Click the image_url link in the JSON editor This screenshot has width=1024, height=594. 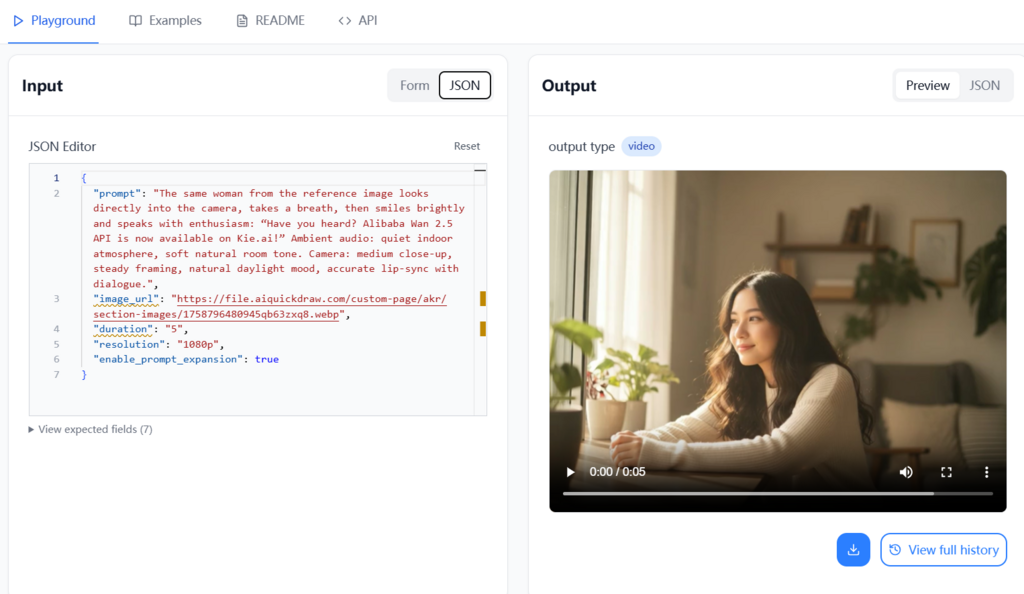pos(311,299)
